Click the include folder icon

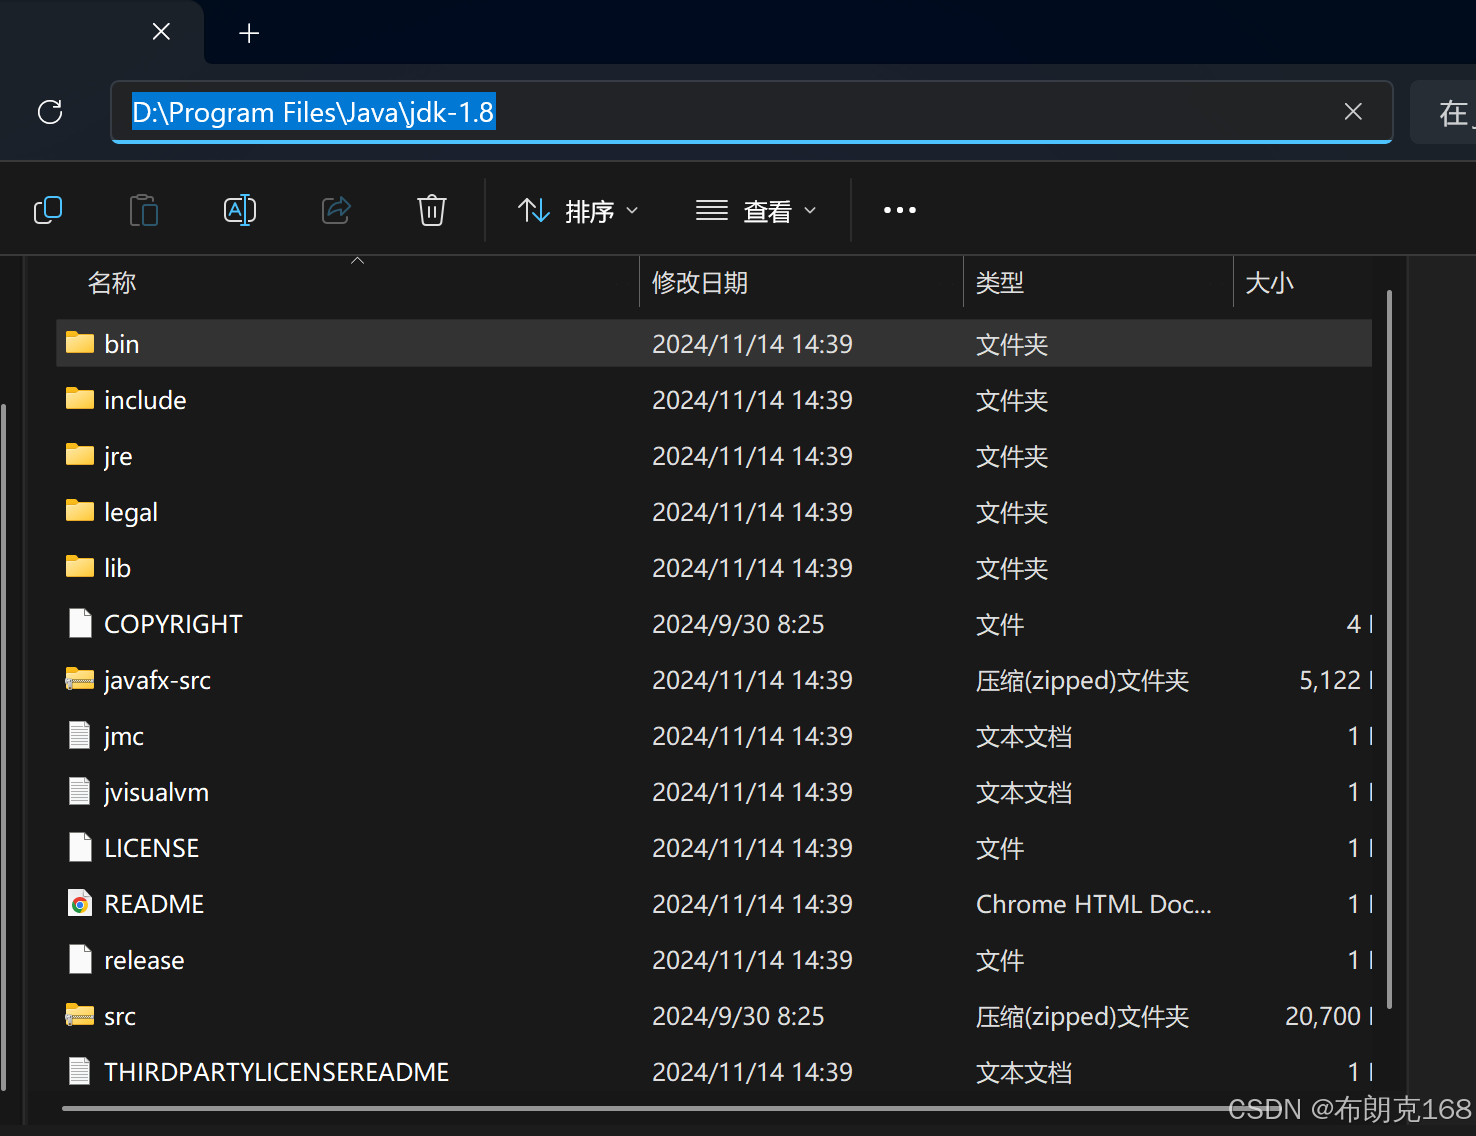click(x=80, y=399)
